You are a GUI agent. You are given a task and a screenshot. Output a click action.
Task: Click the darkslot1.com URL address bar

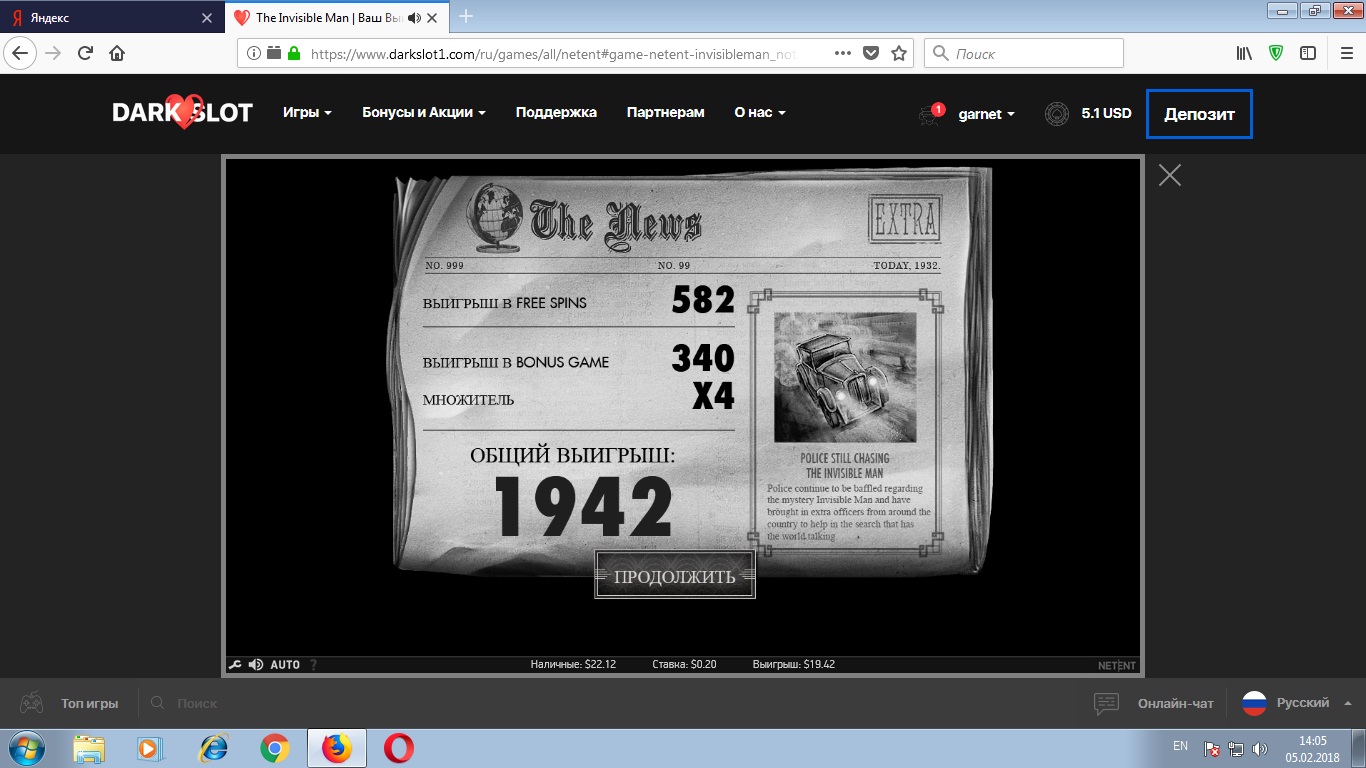click(553, 54)
